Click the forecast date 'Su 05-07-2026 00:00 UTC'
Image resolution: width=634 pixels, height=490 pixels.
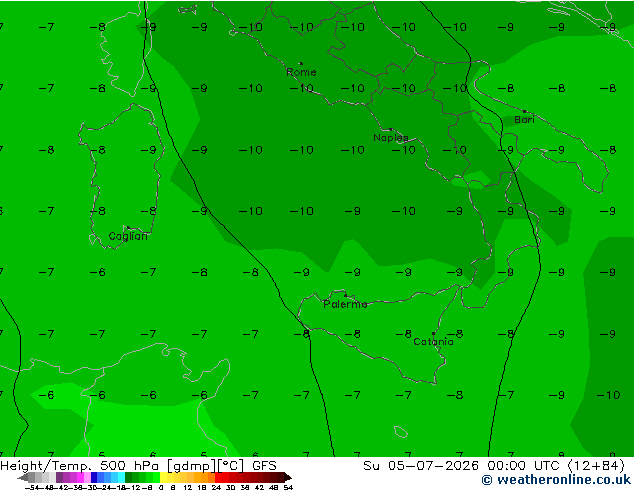click(x=463, y=466)
